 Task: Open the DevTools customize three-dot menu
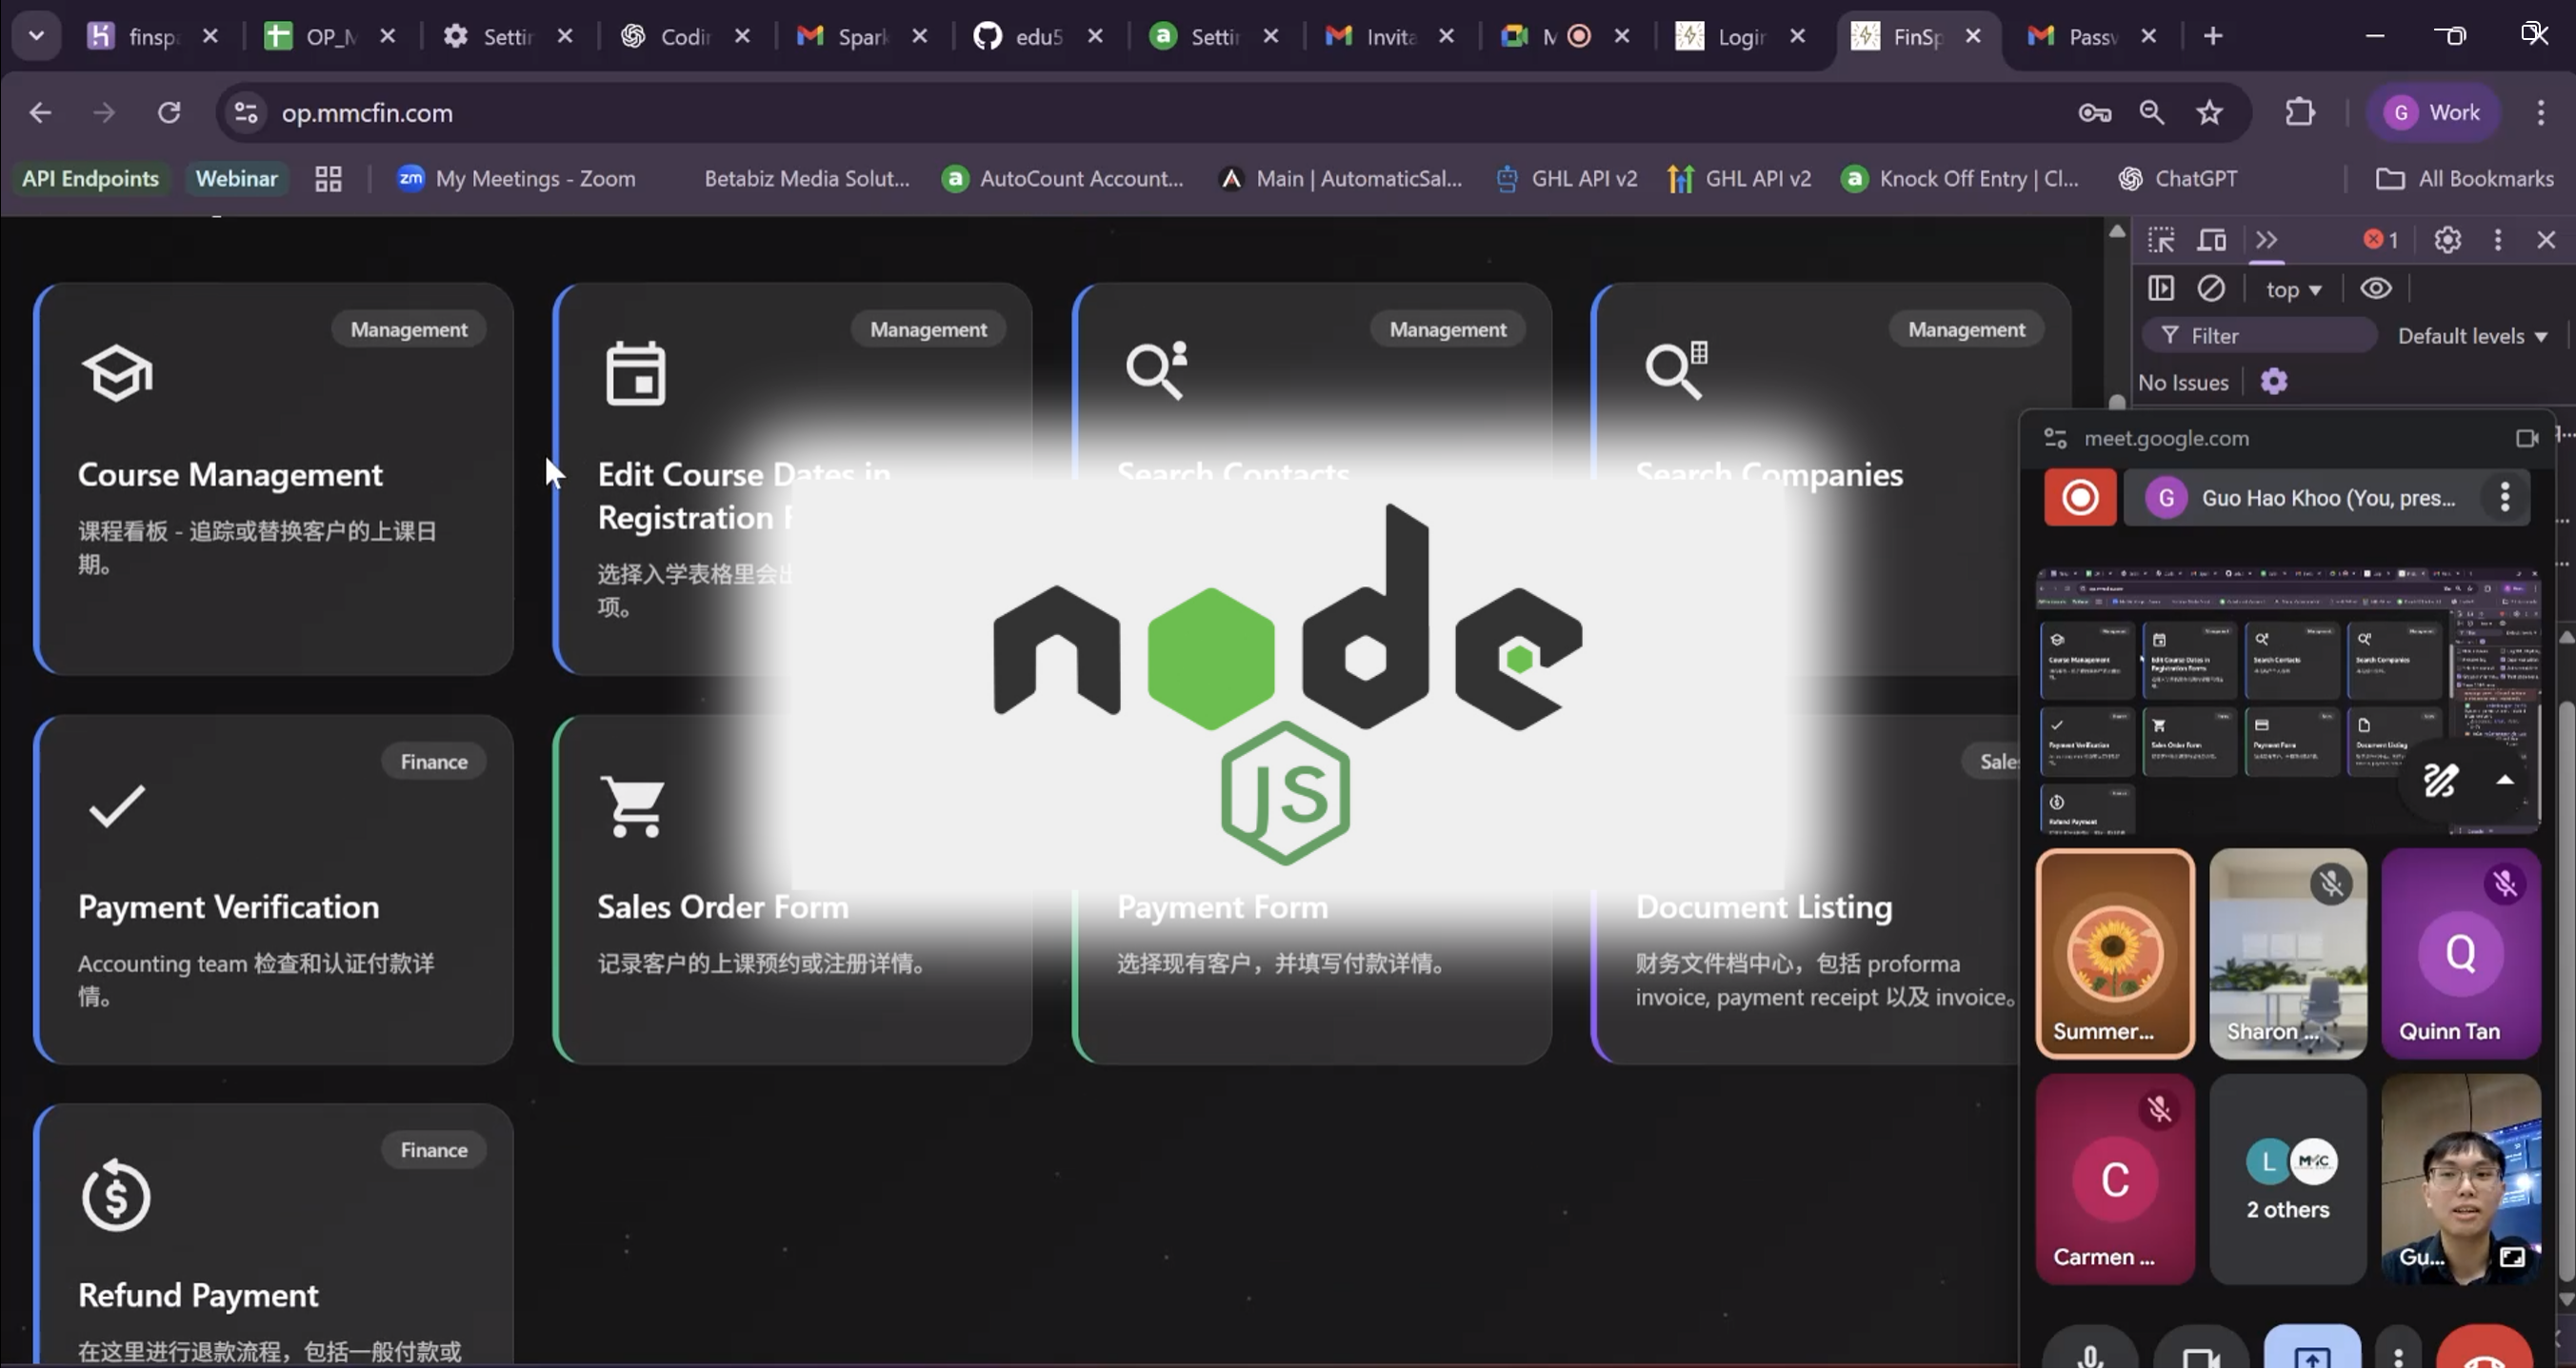point(2497,240)
